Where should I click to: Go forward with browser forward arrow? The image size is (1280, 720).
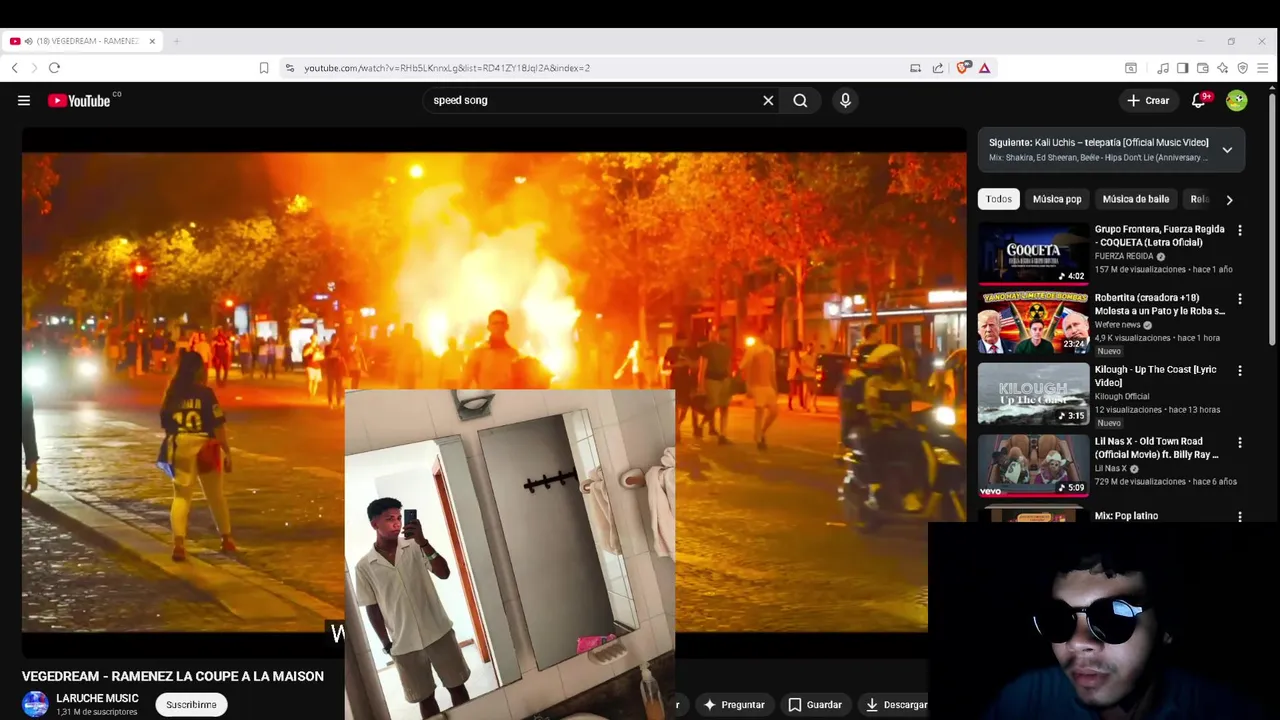34,68
